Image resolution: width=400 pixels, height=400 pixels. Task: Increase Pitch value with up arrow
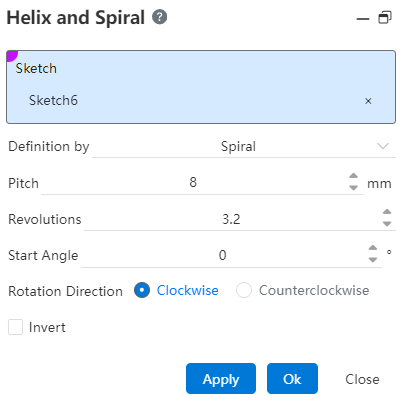pos(353,176)
